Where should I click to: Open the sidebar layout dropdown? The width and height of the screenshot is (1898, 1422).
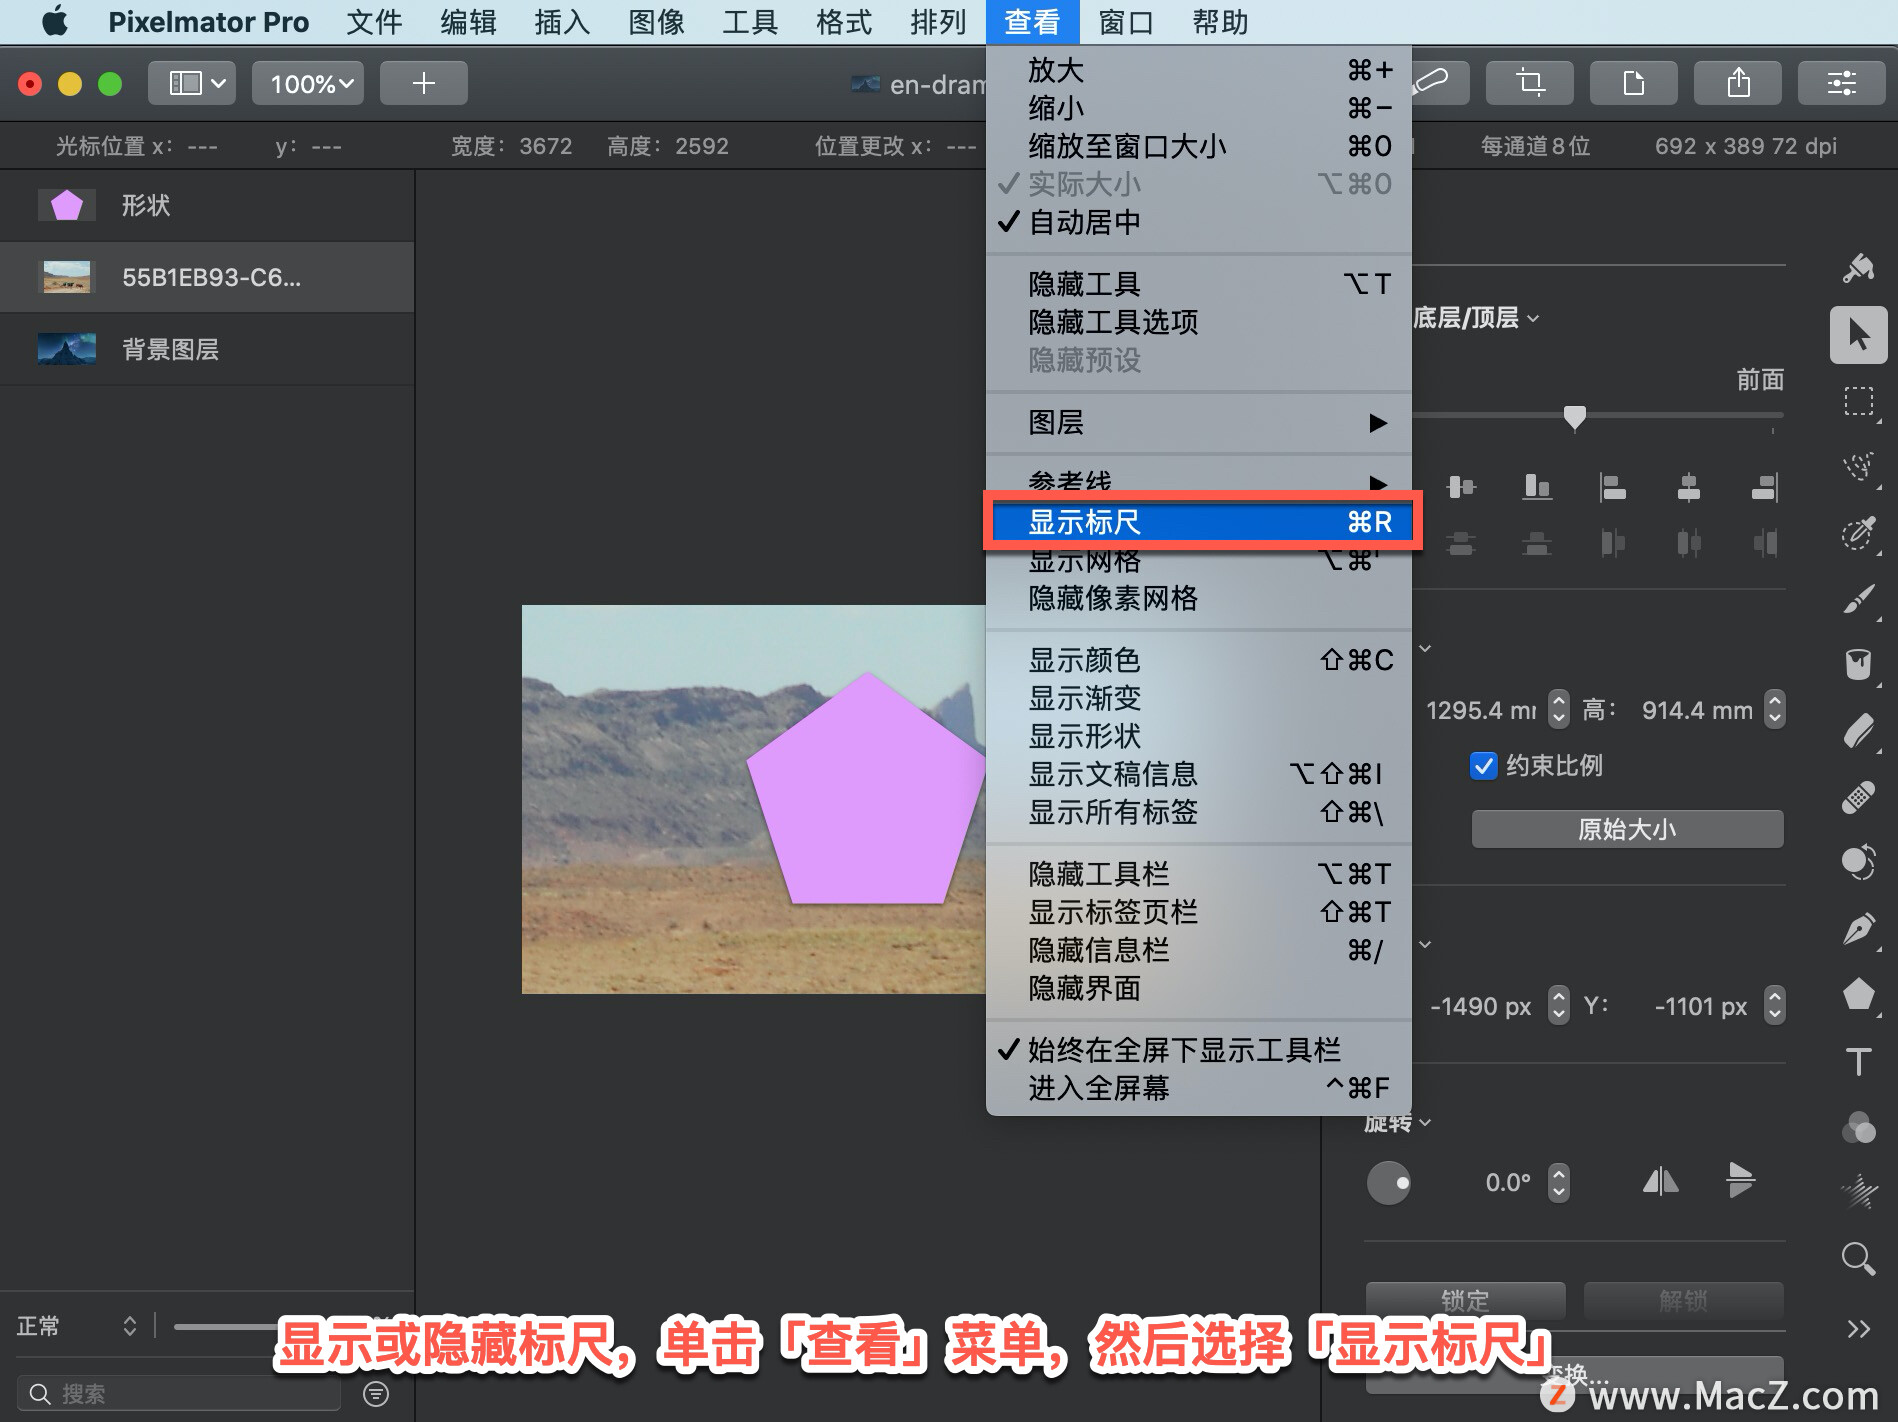[x=192, y=83]
